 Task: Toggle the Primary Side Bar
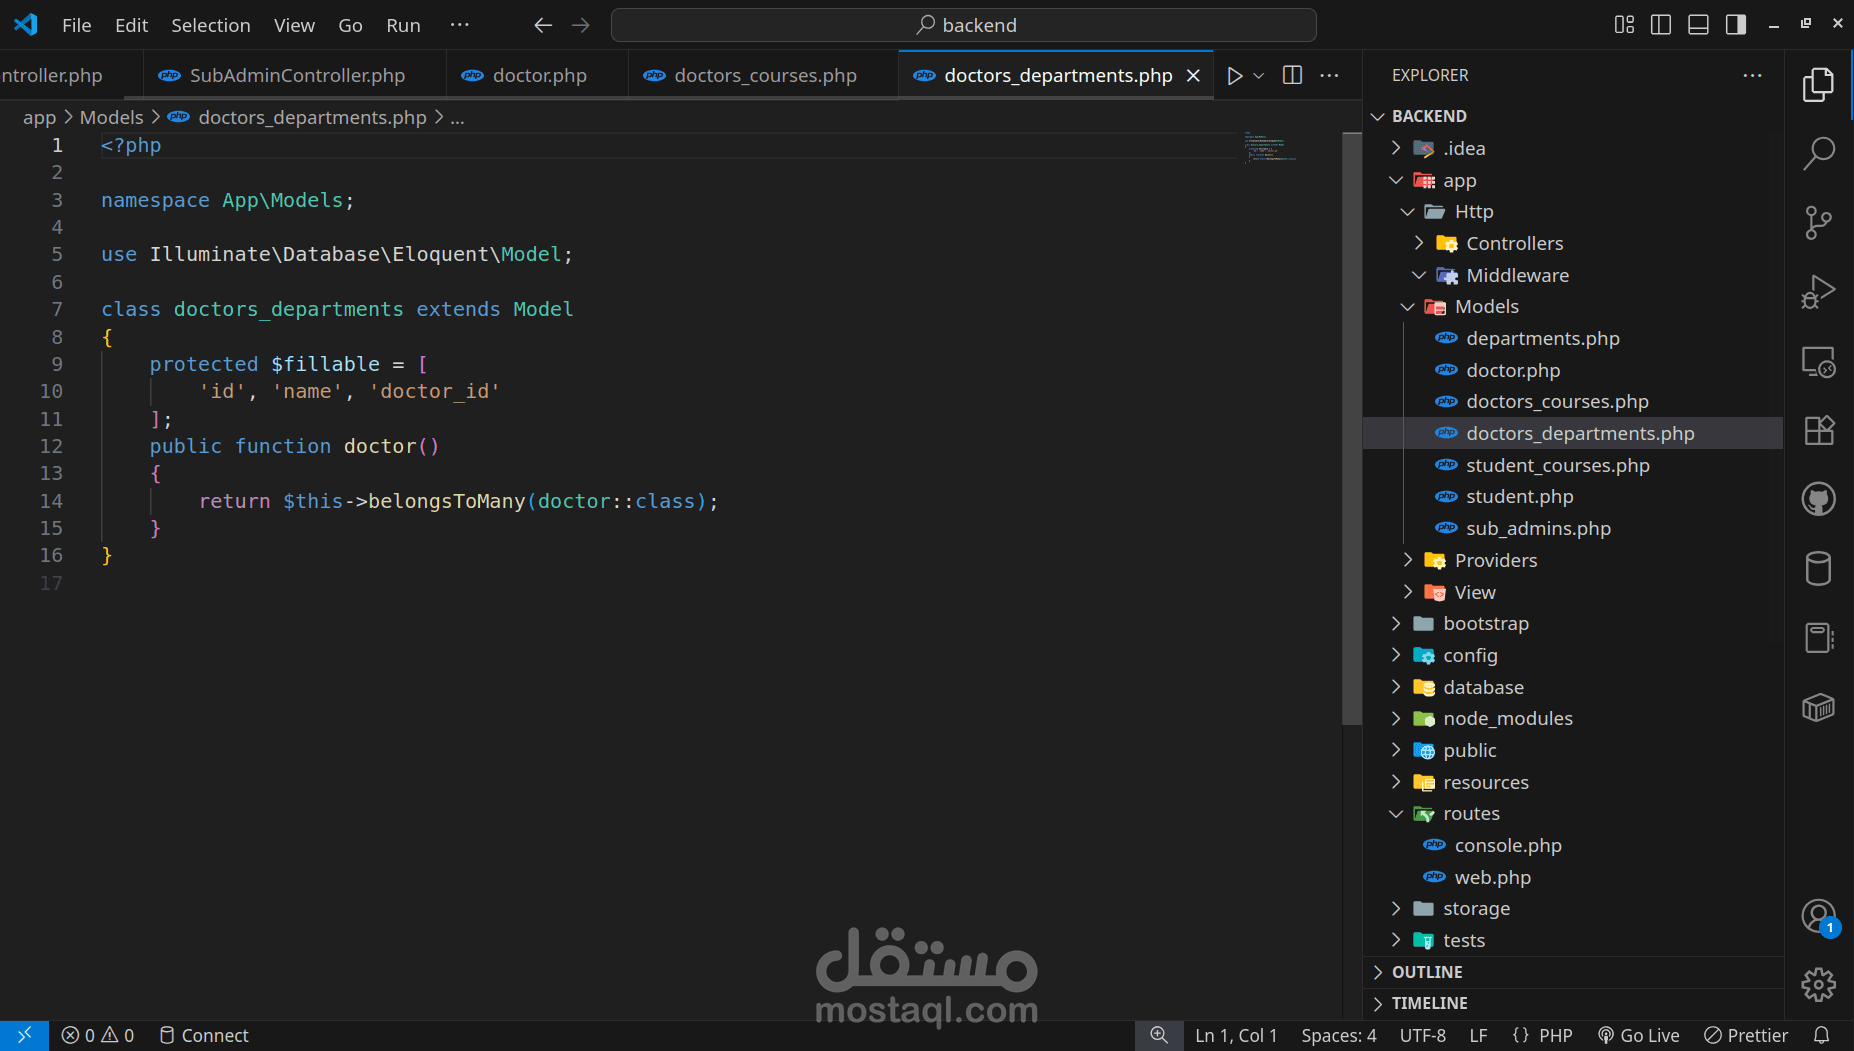click(x=1661, y=25)
